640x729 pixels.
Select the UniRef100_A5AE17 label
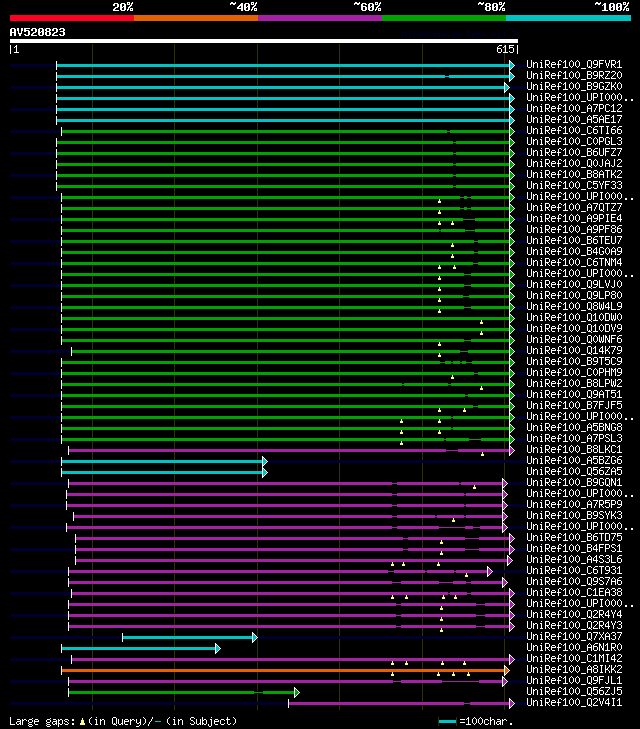click(574, 119)
